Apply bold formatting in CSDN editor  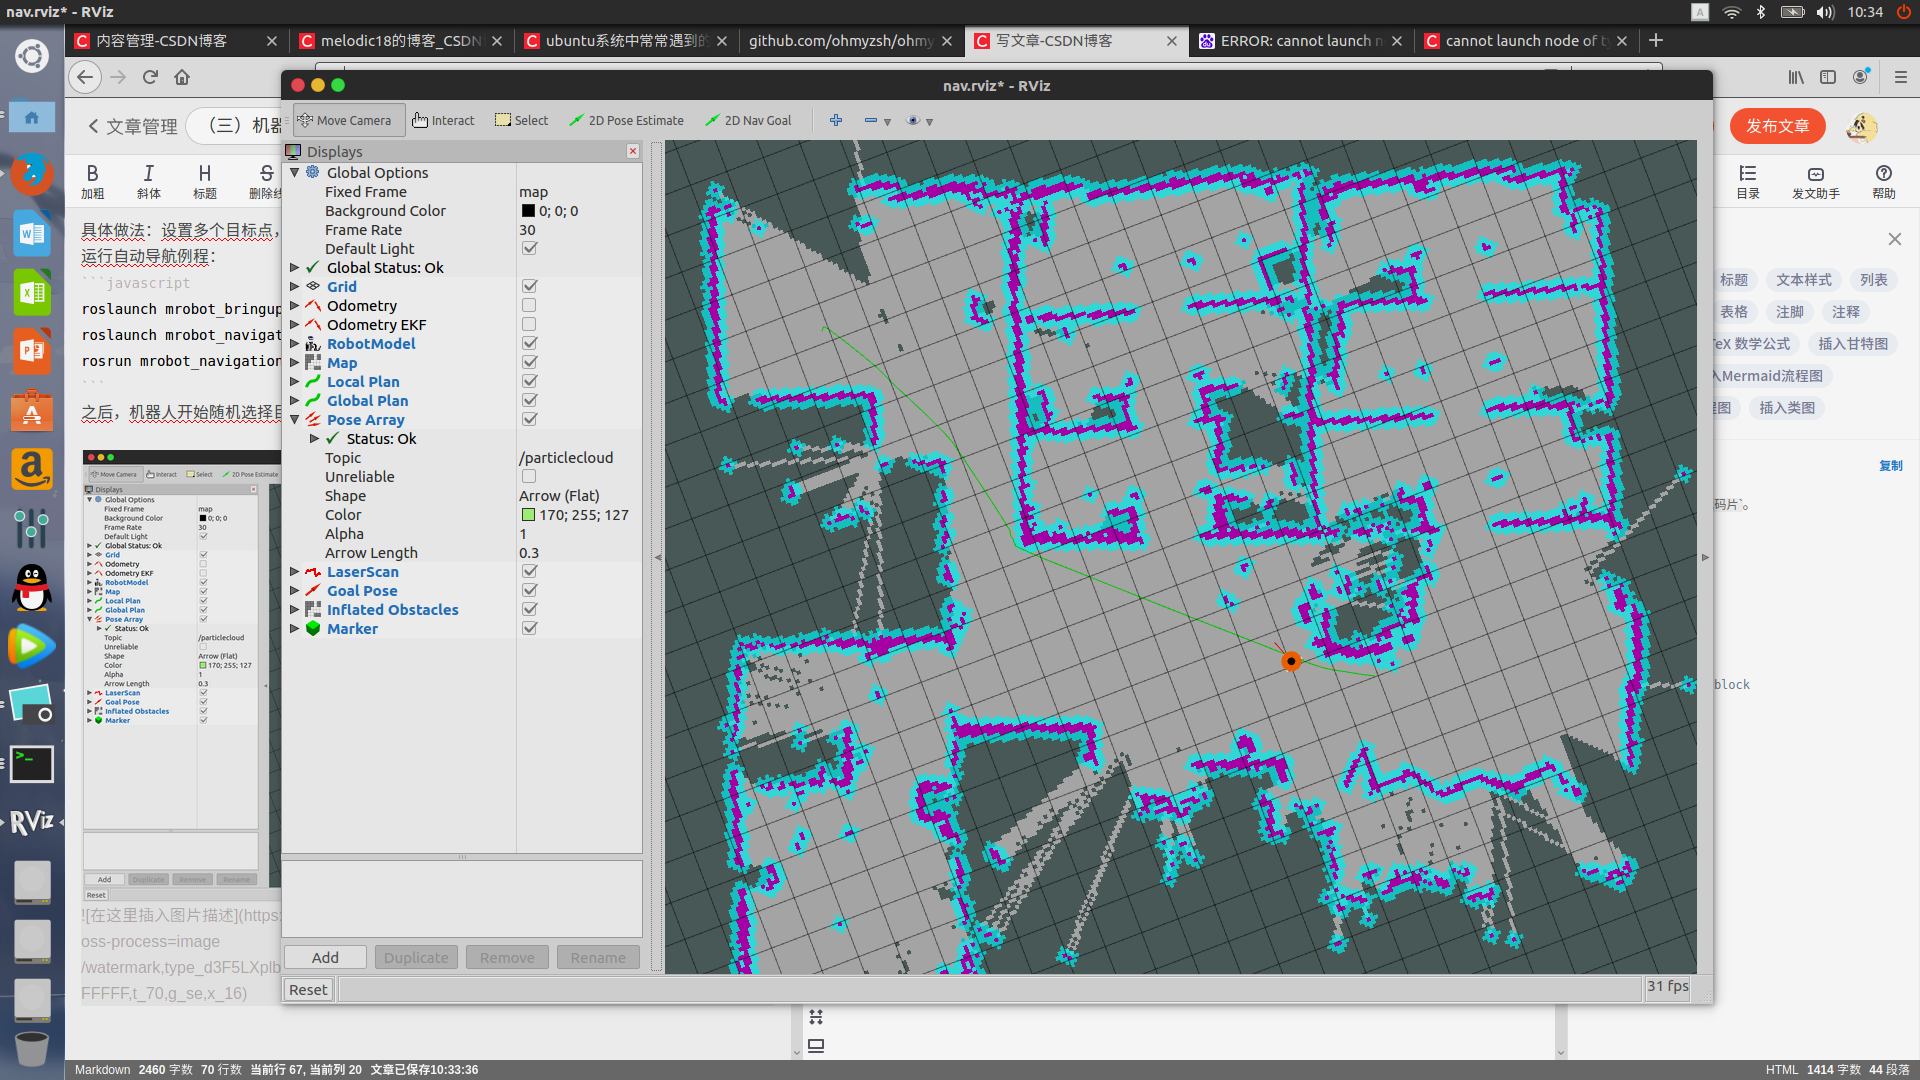[92, 181]
